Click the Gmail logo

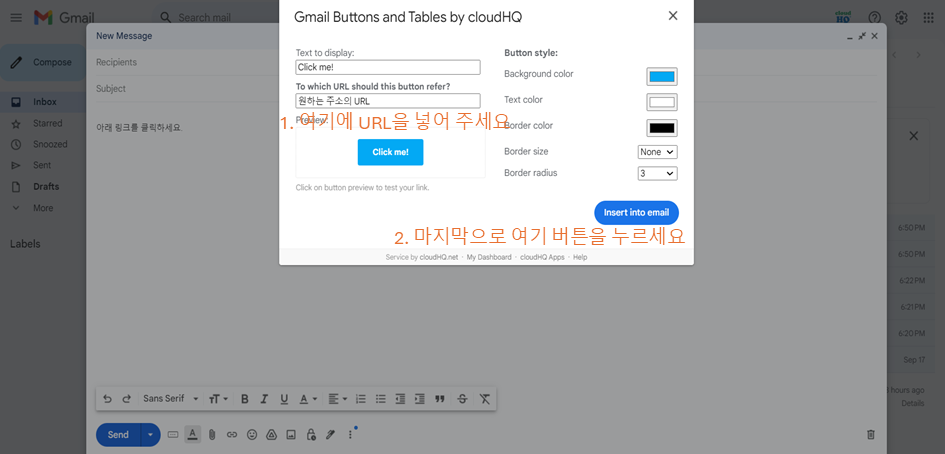click(64, 18)
